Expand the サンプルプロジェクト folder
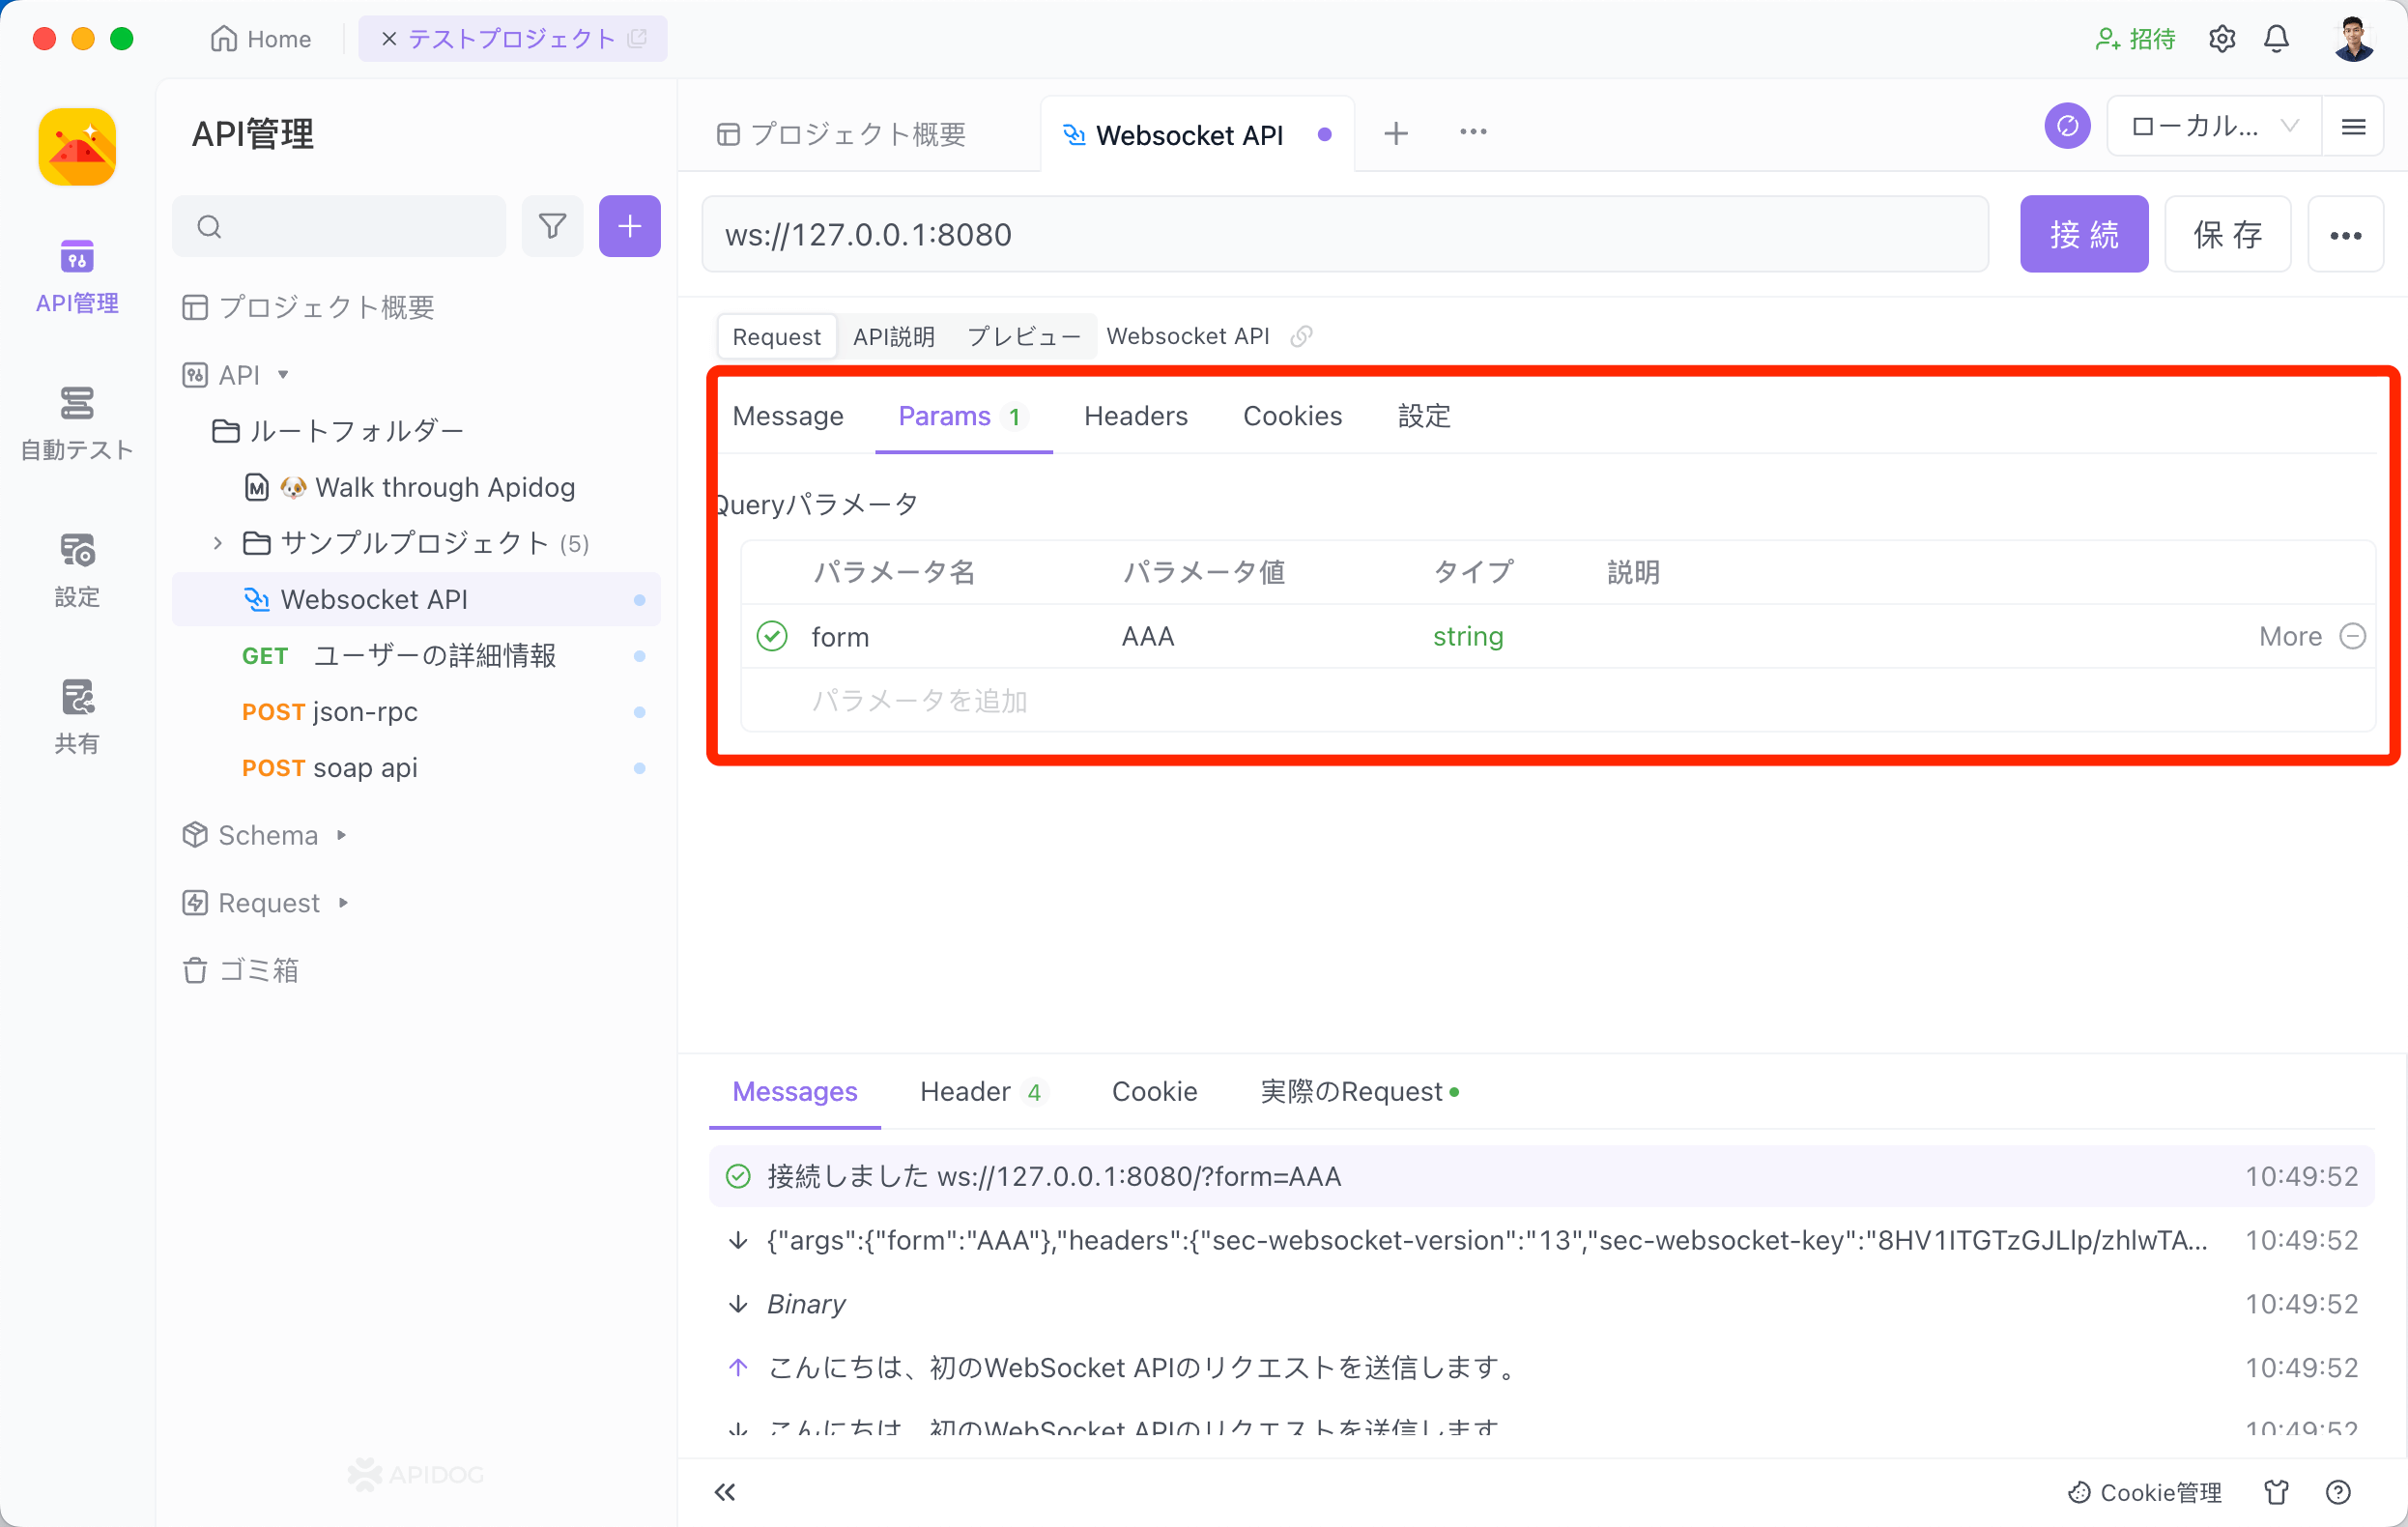Screen dimensions: 2408x1527 tap(217, 543)
